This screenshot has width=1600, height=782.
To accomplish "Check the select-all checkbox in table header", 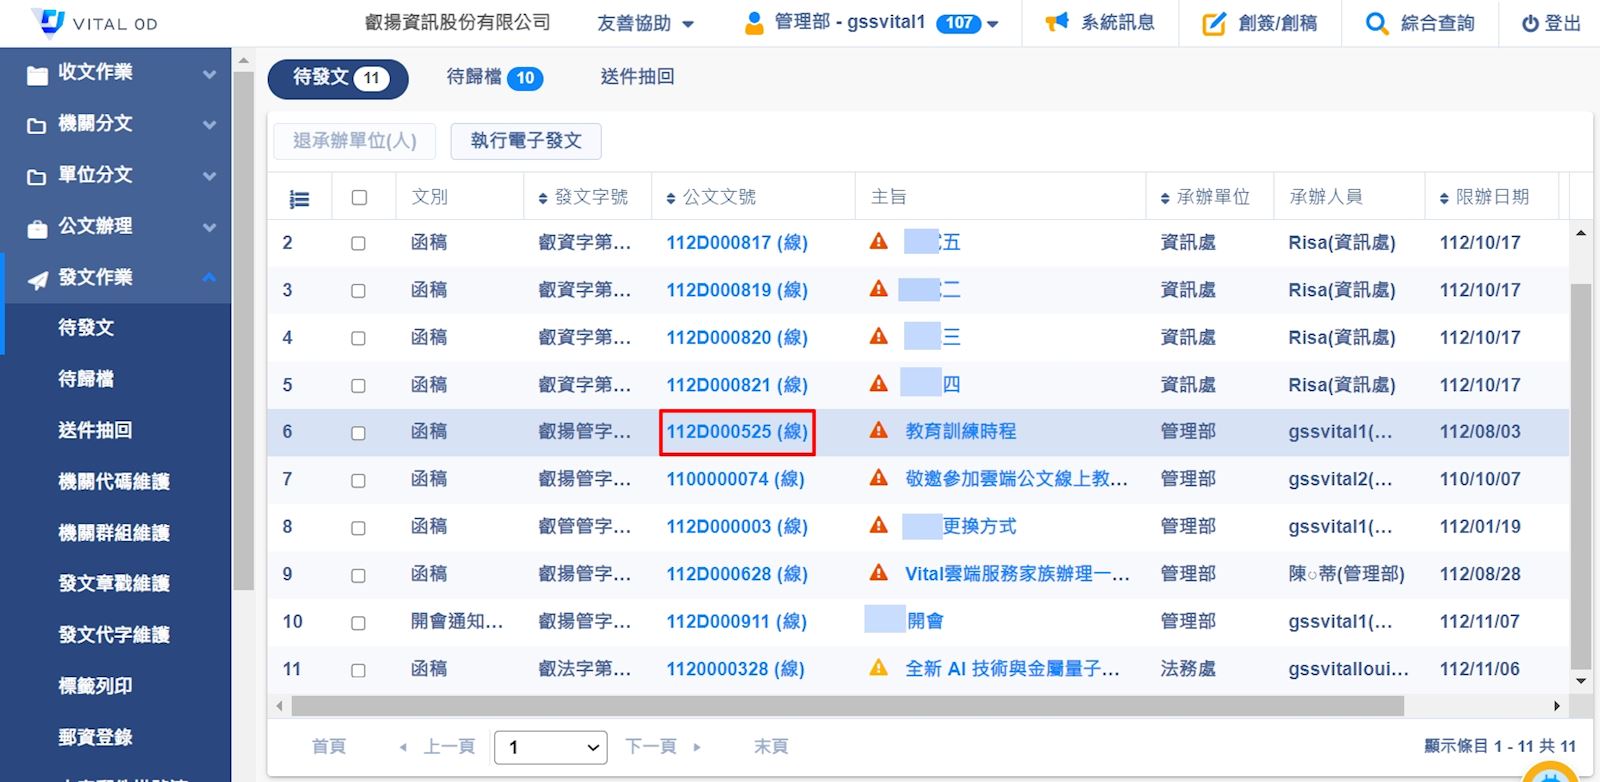I will (x=359, y=198).
